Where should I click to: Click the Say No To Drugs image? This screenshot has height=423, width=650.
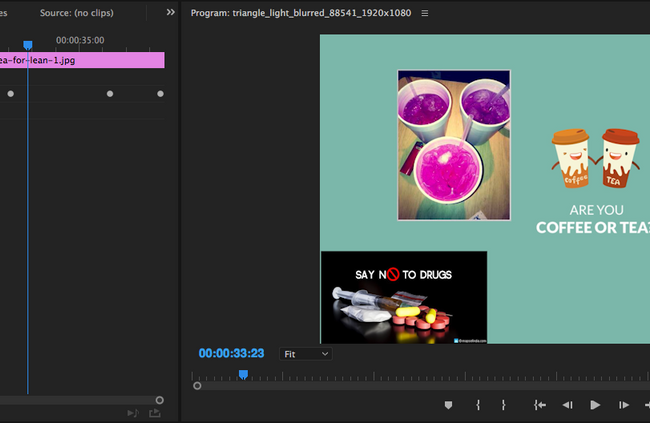pos(404,297)
